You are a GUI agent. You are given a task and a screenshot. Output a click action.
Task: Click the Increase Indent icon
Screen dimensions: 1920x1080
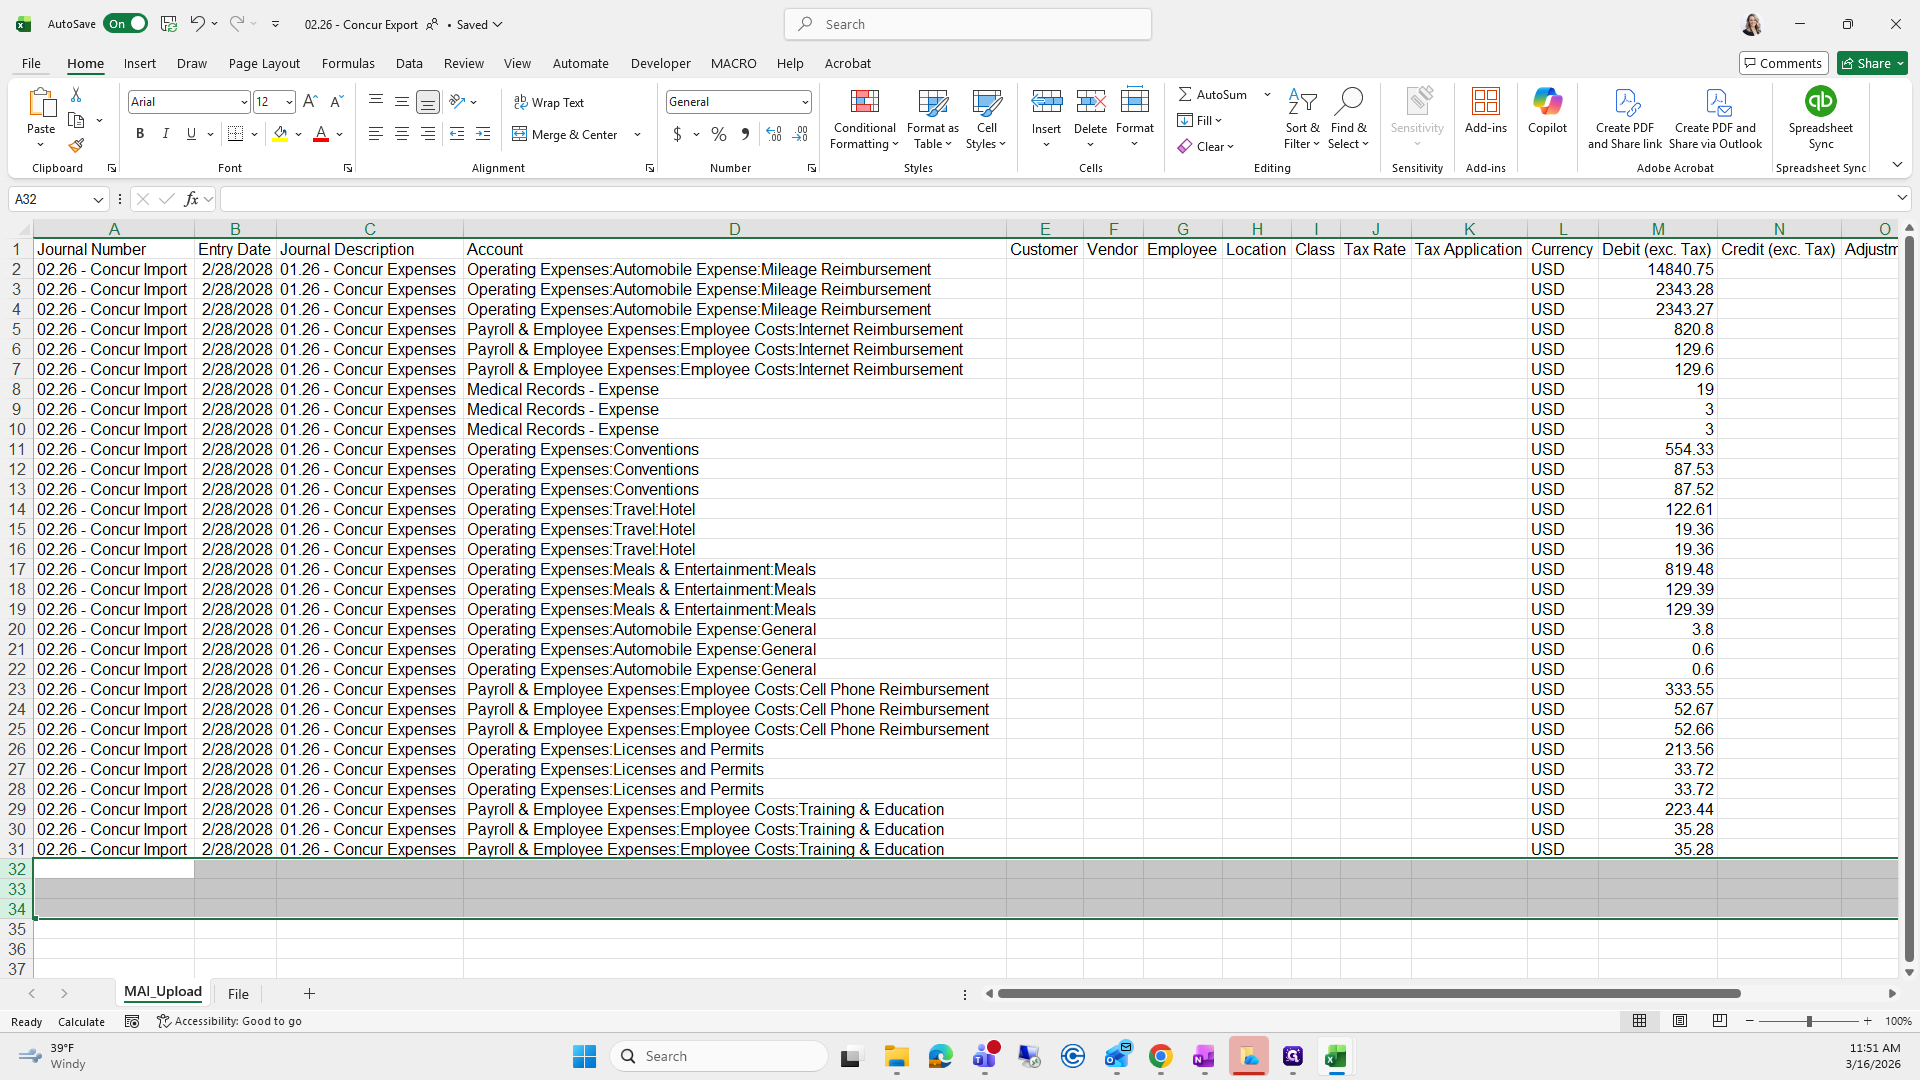(483, 134)
